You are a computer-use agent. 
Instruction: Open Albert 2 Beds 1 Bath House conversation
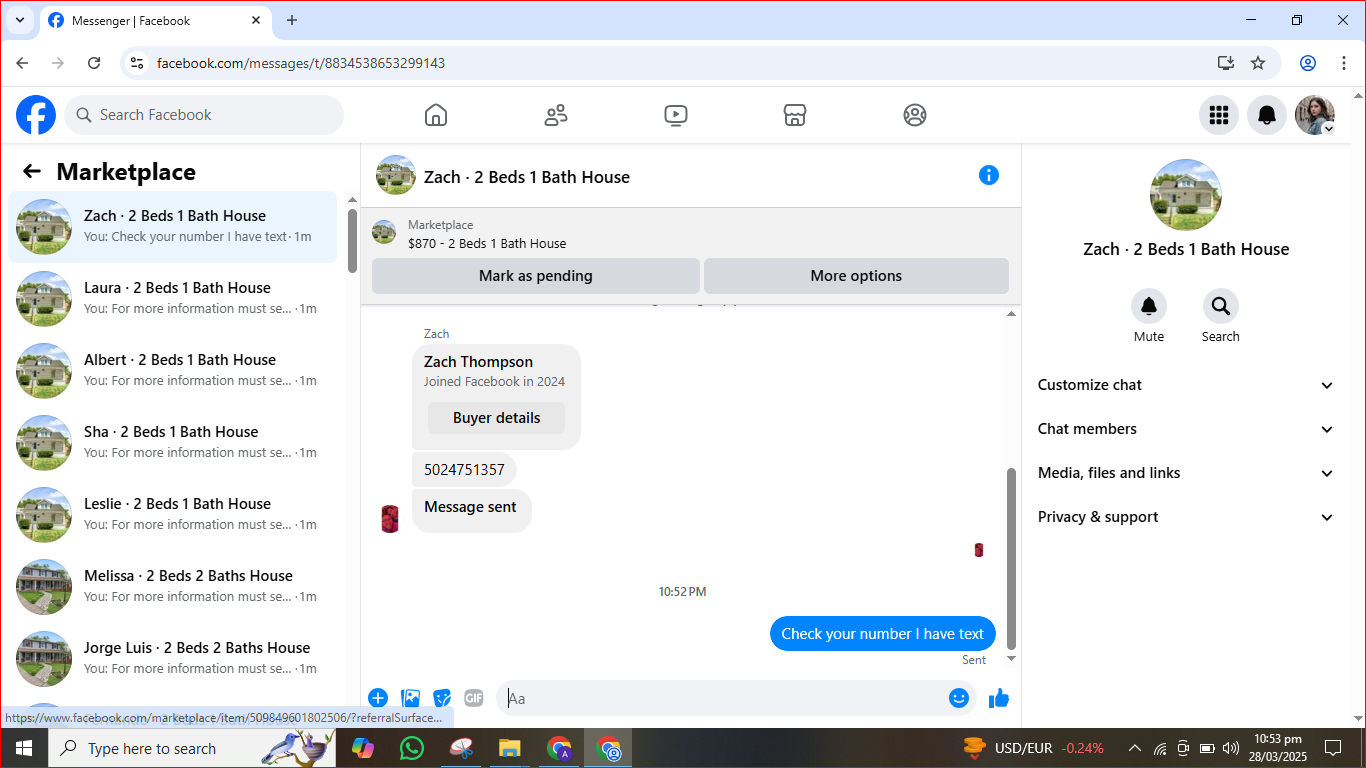[173, 371]
